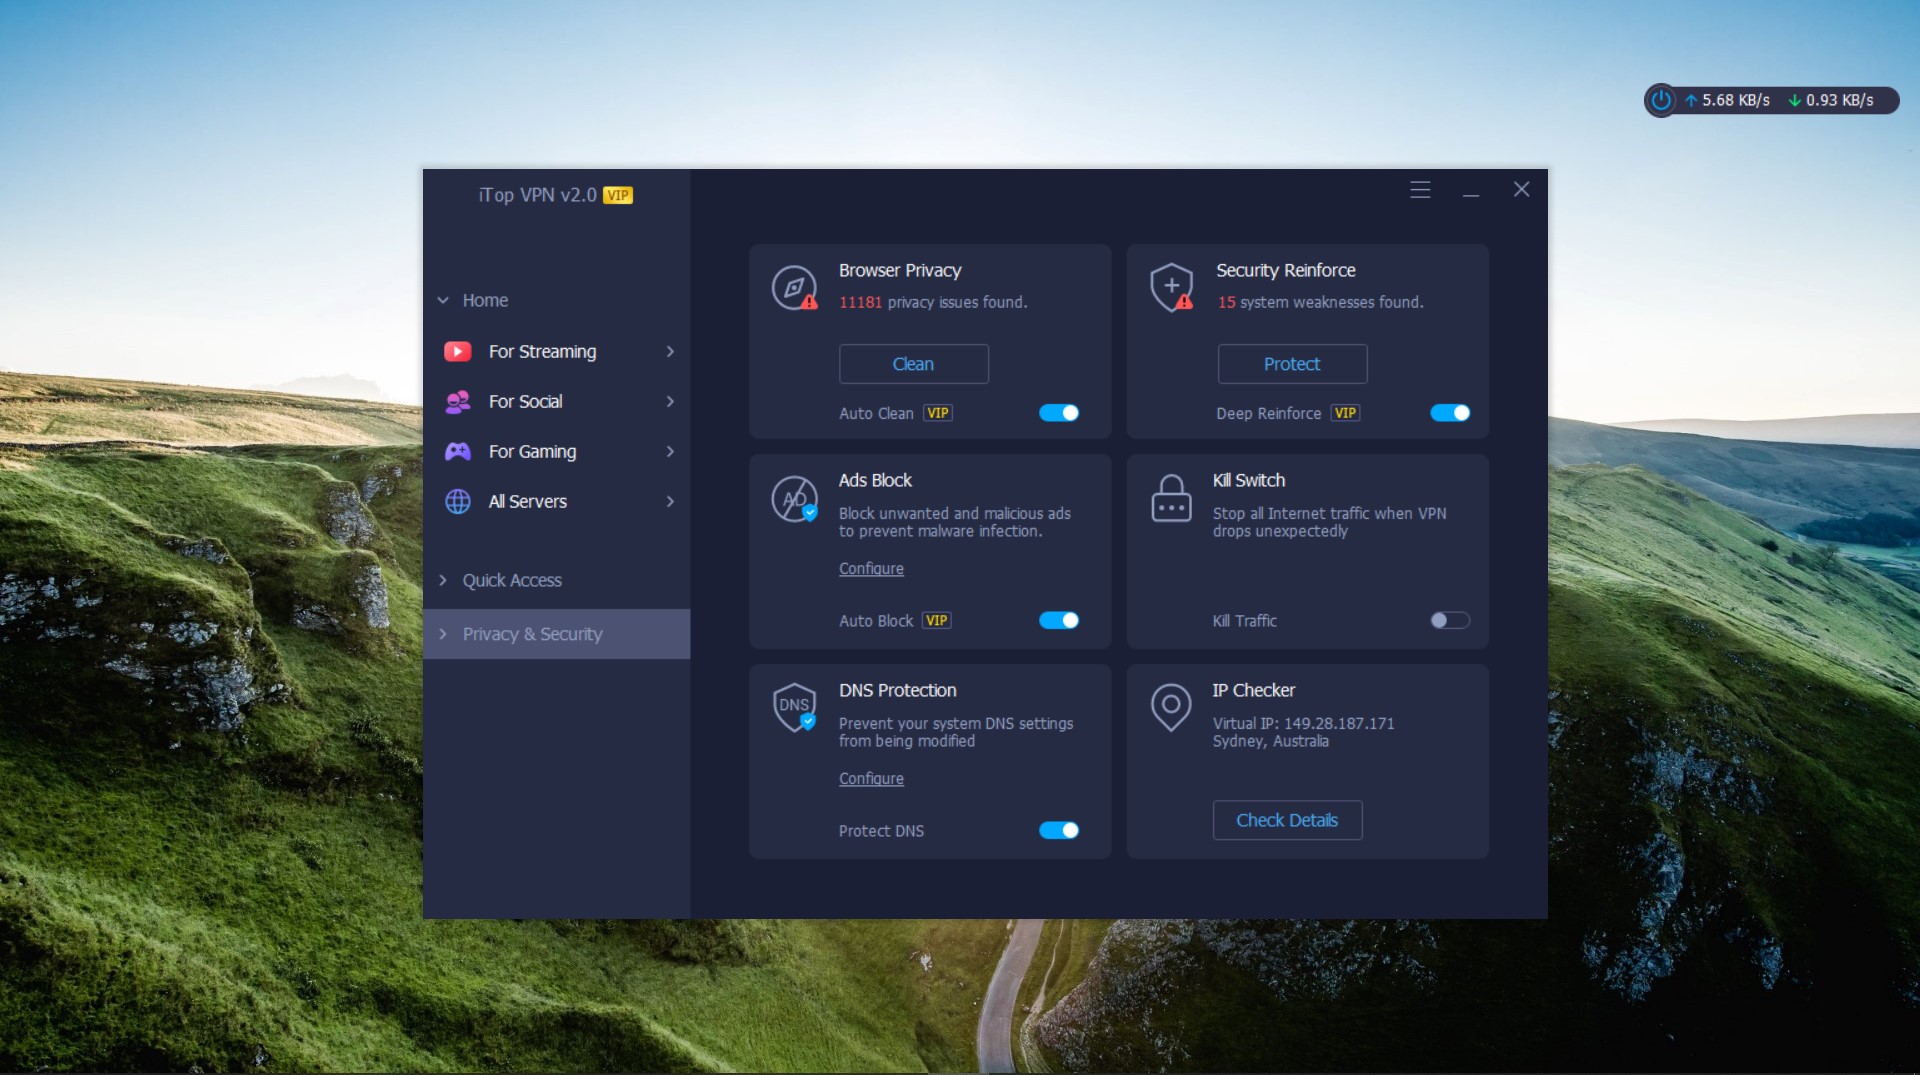Image resolution: width=1920 pixels, height=1075 pixels.
Task: Select For Gaming in sidebar
Action: (x=557, y=451)
